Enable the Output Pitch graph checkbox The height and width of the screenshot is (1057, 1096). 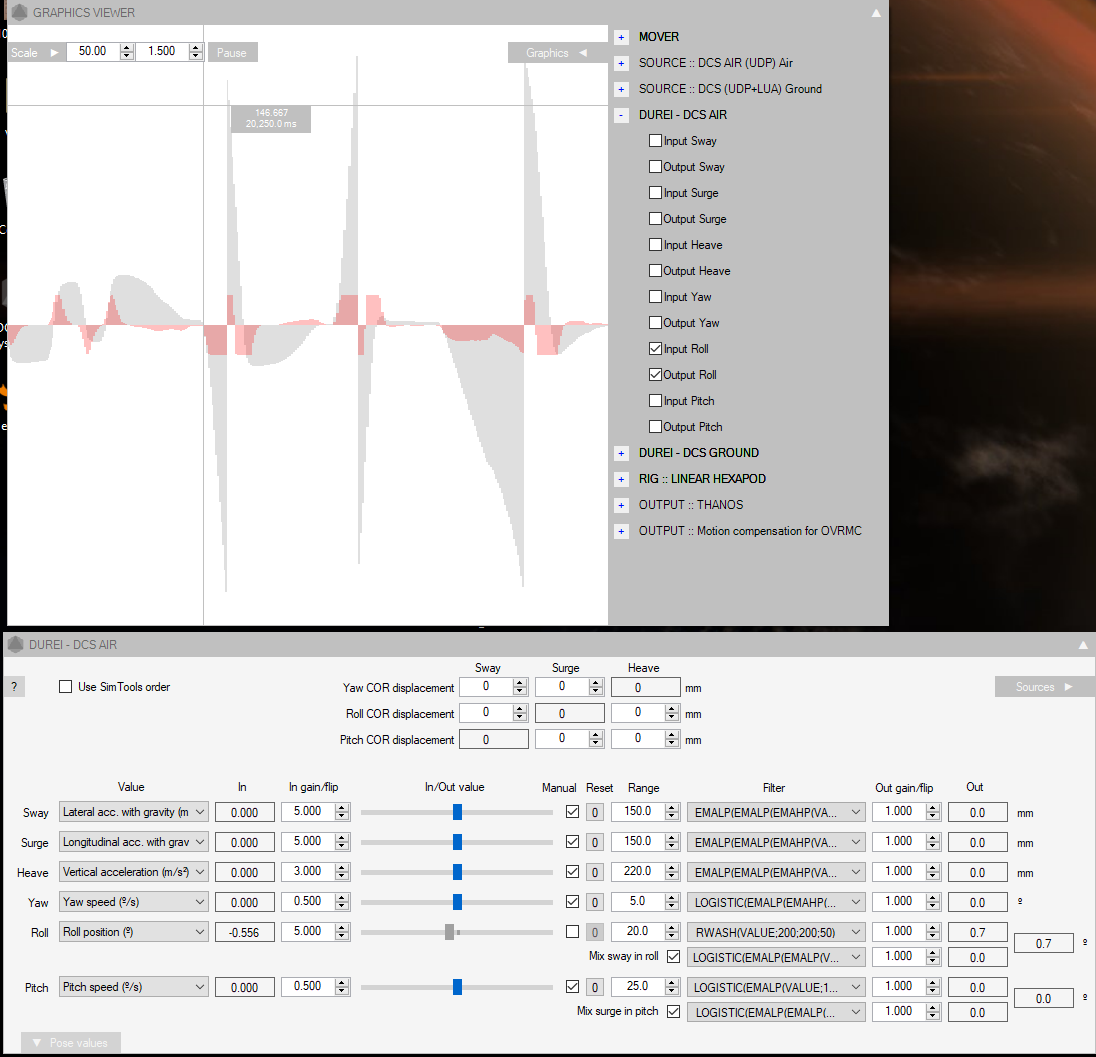[x=655, y=426]
